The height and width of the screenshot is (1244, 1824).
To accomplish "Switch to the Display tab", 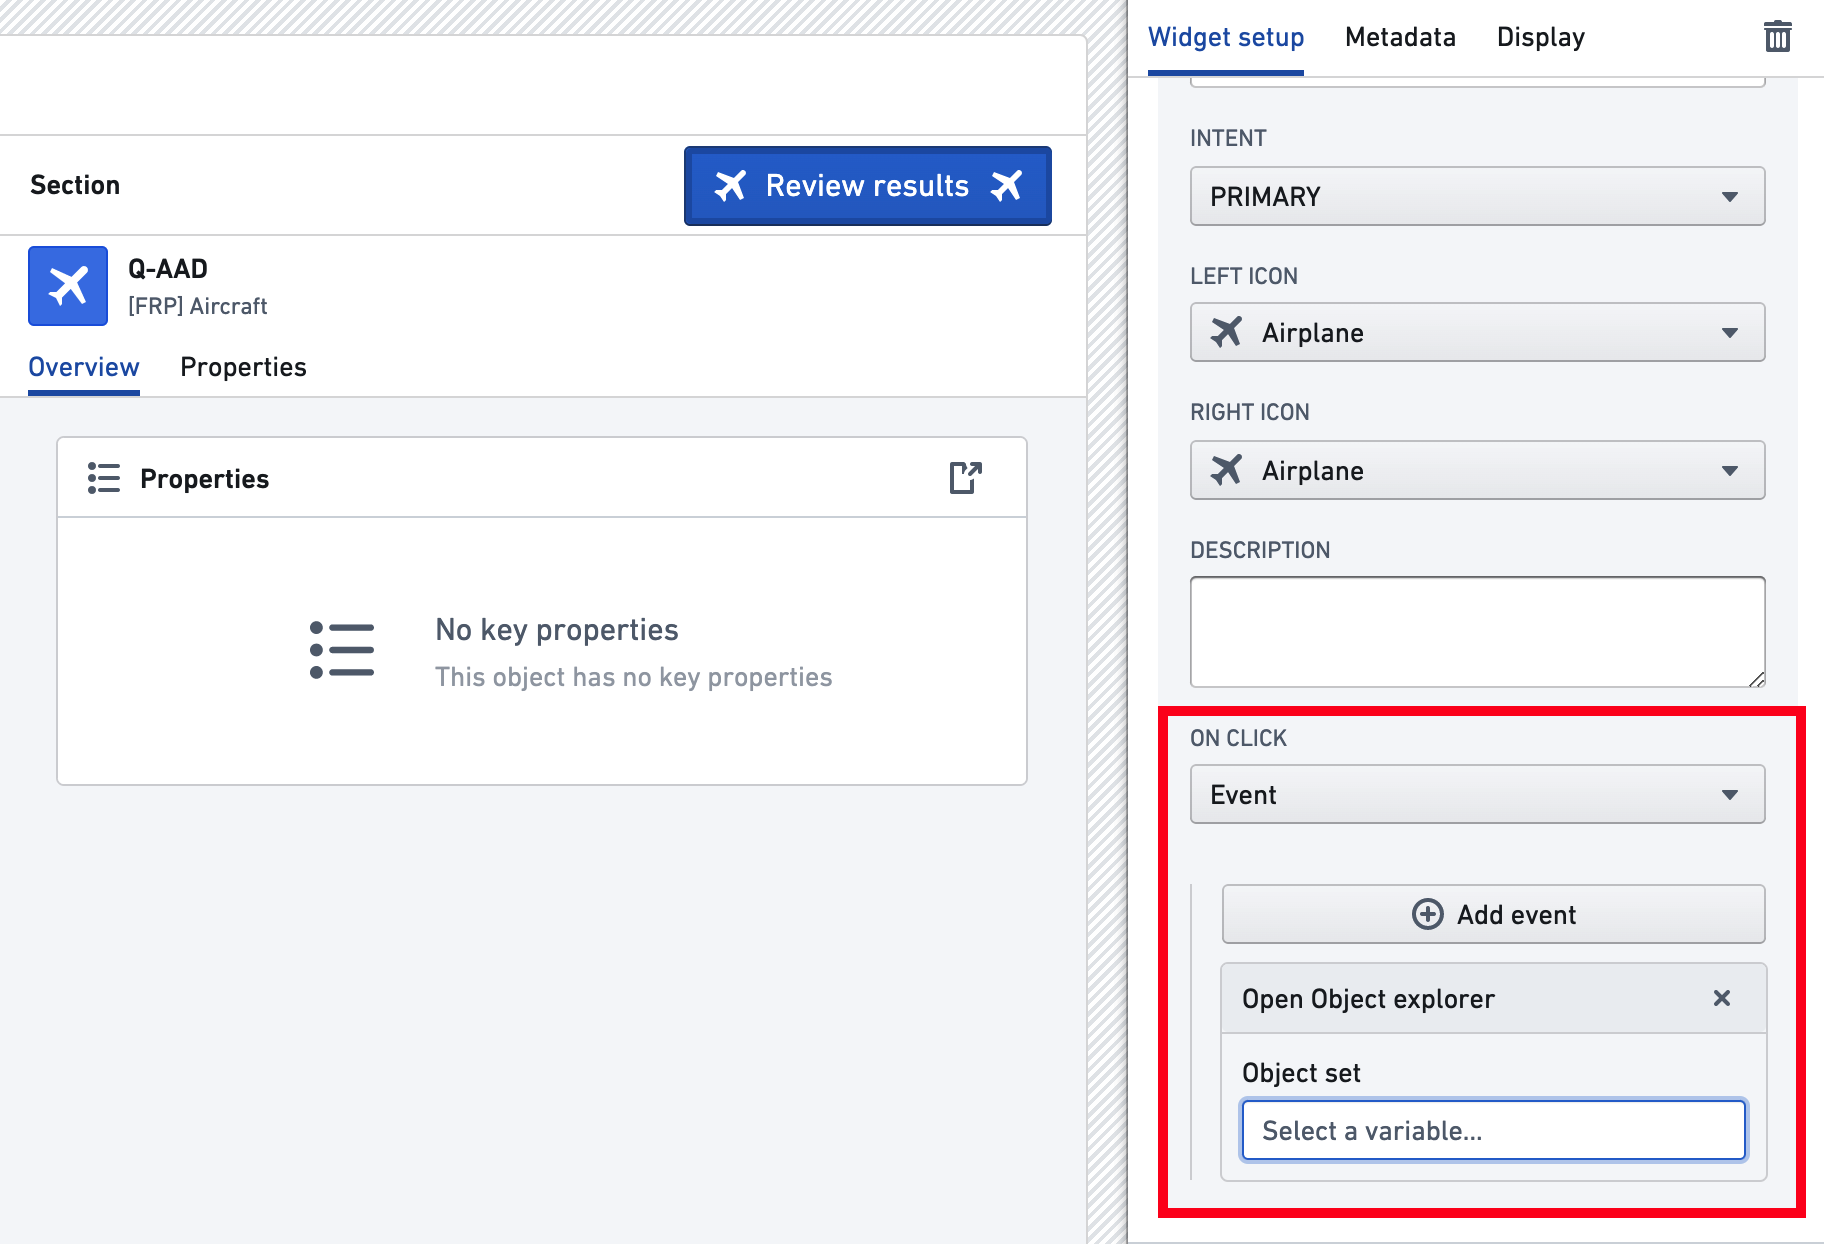I will (x=1540, y=37).
